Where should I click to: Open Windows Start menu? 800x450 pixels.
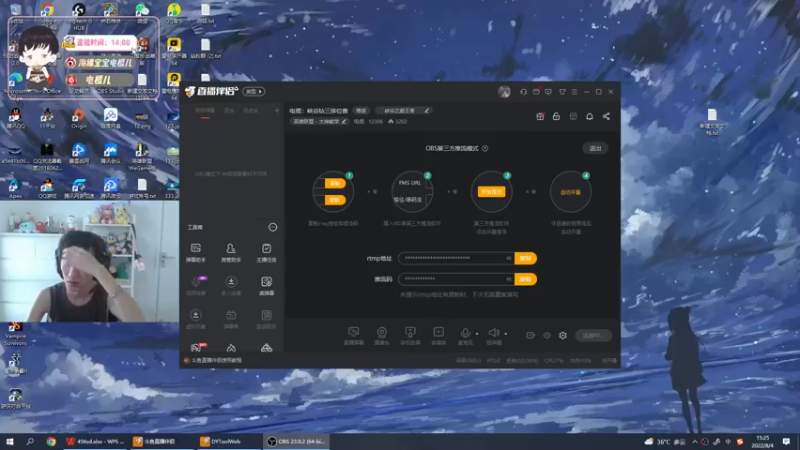pyautogui.click(x=10, y=441)
